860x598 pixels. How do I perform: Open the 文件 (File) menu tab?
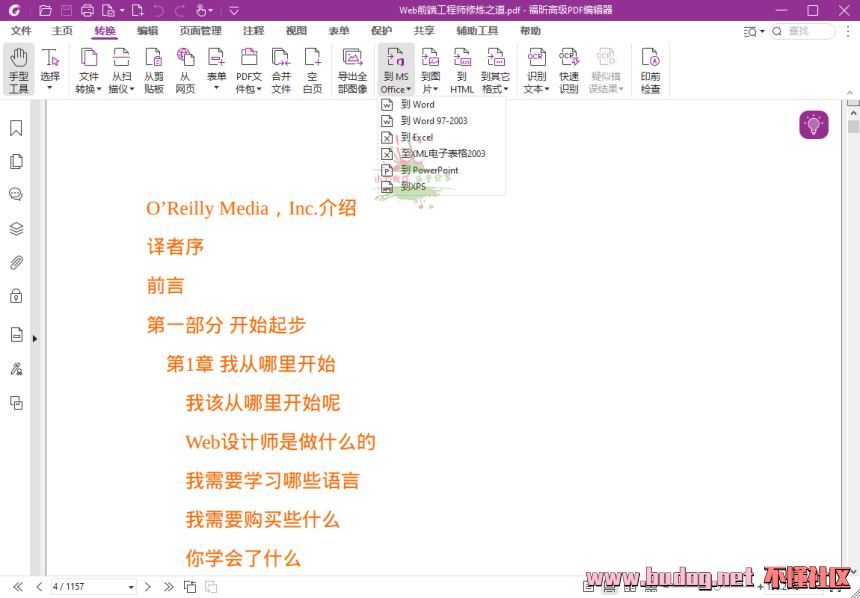click(x=21, y=31)
